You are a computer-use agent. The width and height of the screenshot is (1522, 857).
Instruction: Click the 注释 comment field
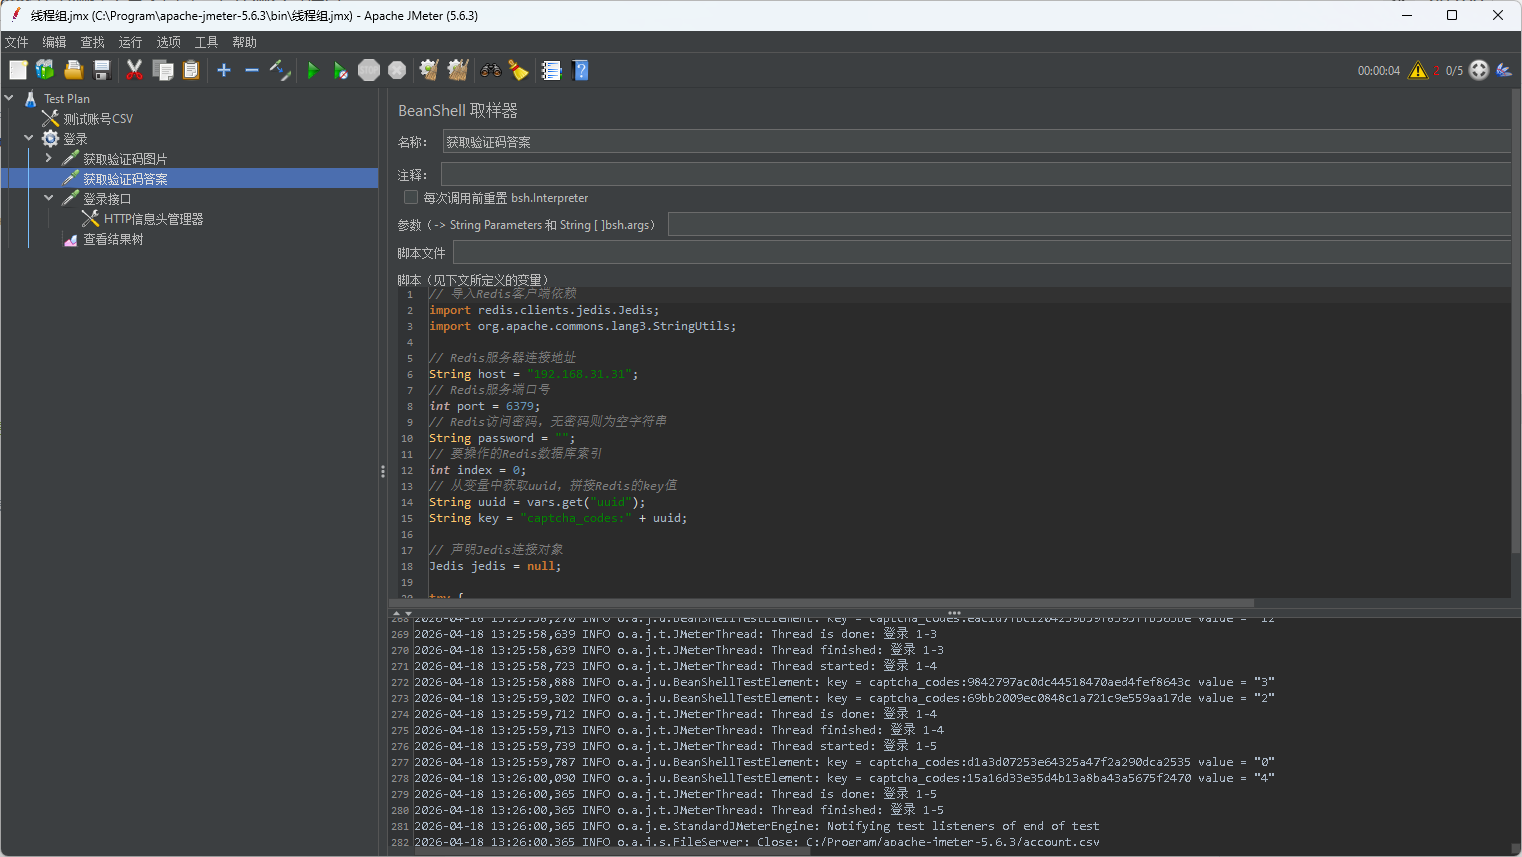tap(976, 175)
